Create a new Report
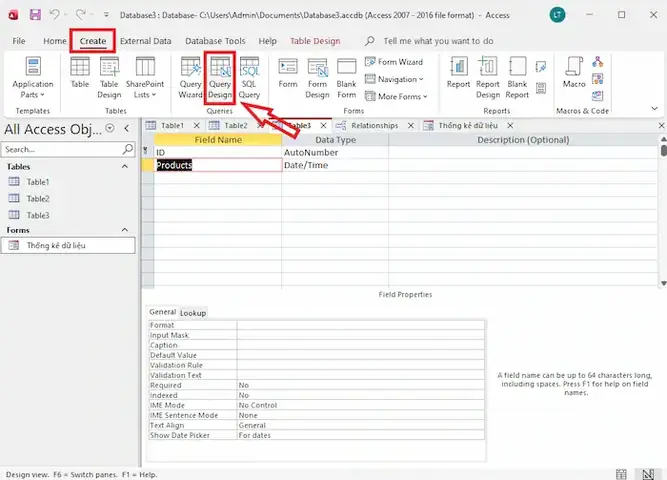 (x=458, y=72)
